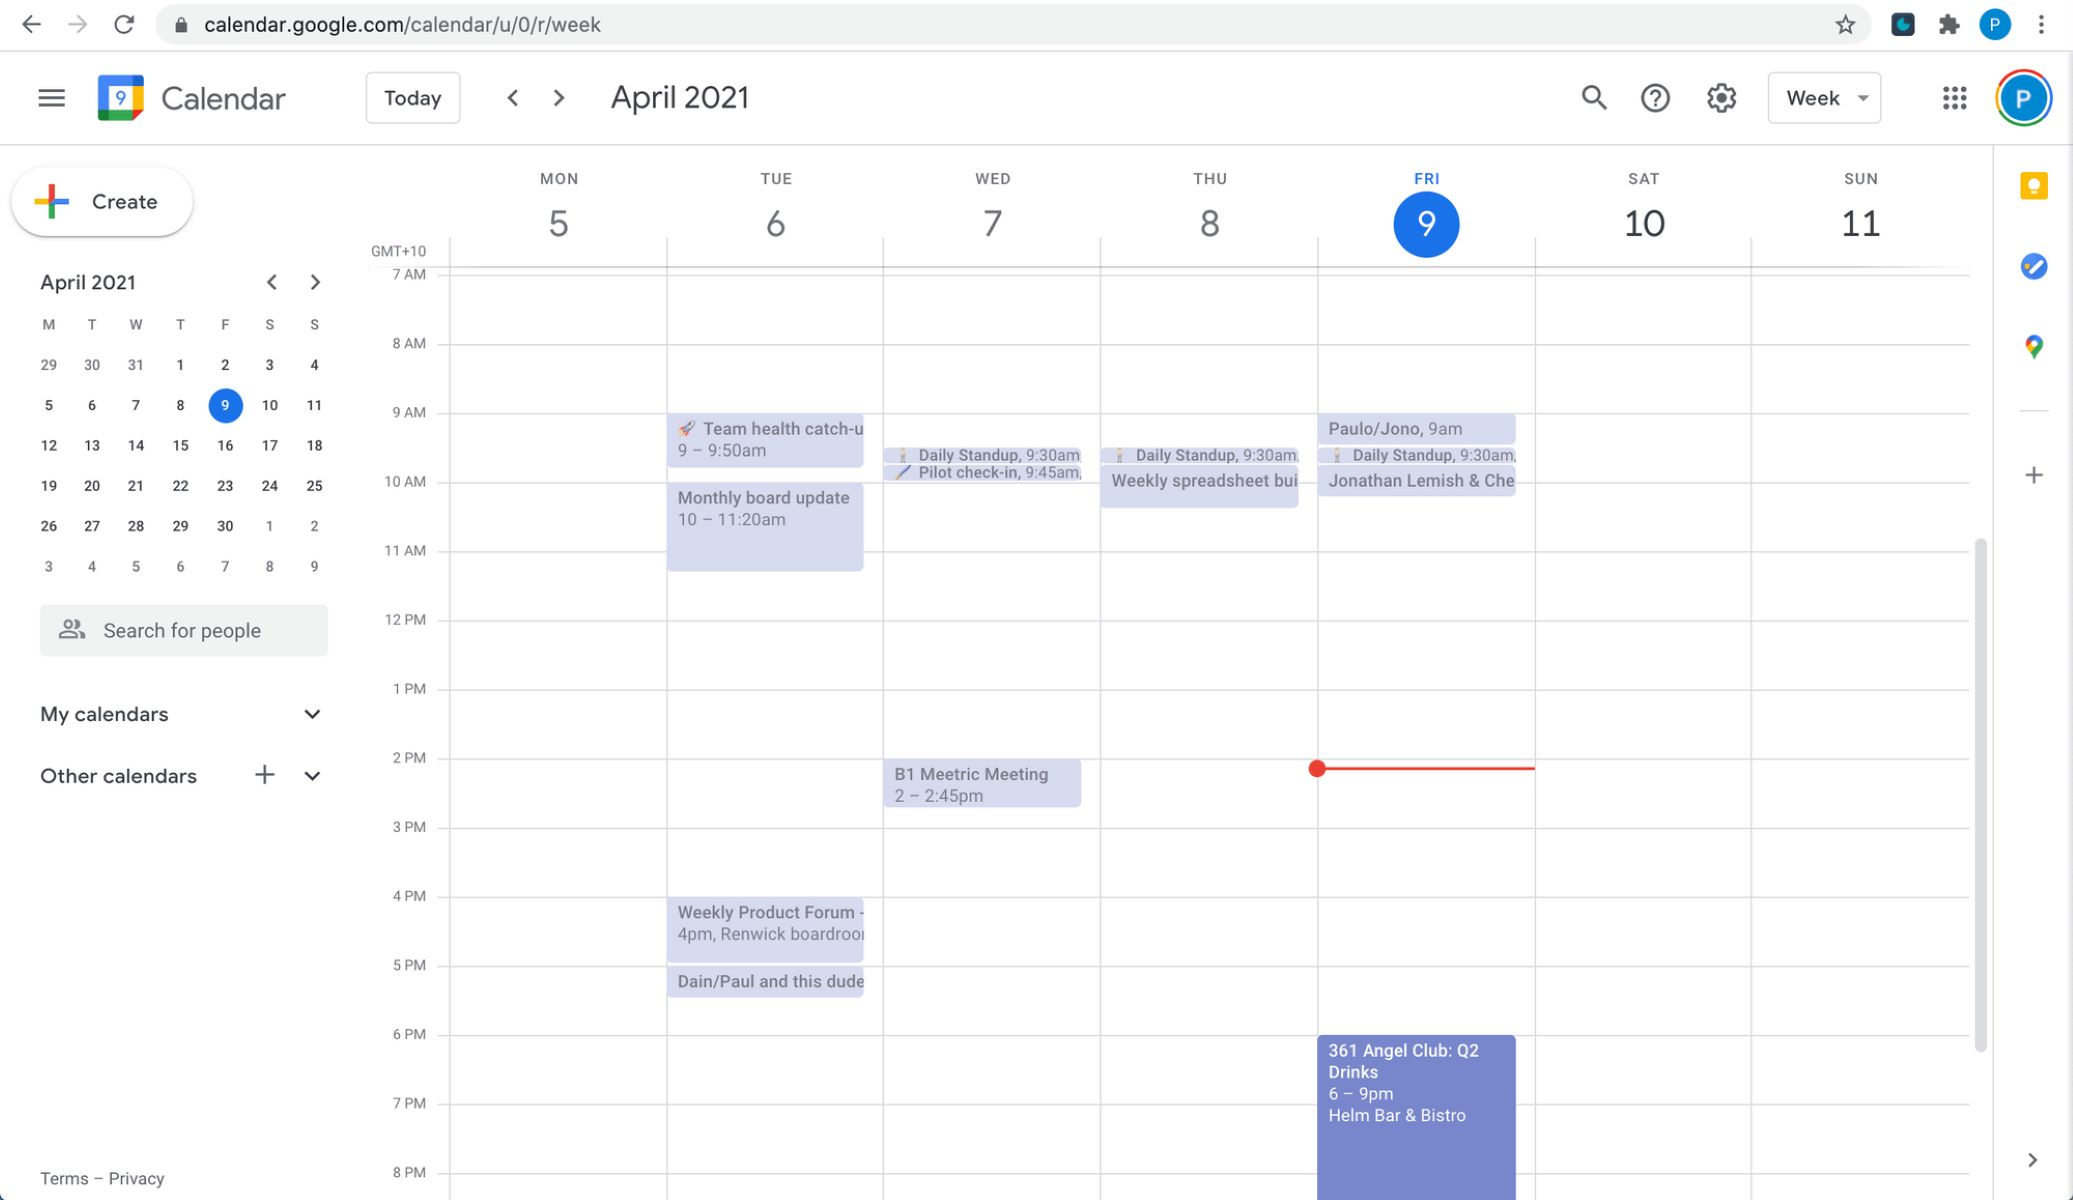
Task: Bookmark page with the star icon
Action: tap(1845, 25)
